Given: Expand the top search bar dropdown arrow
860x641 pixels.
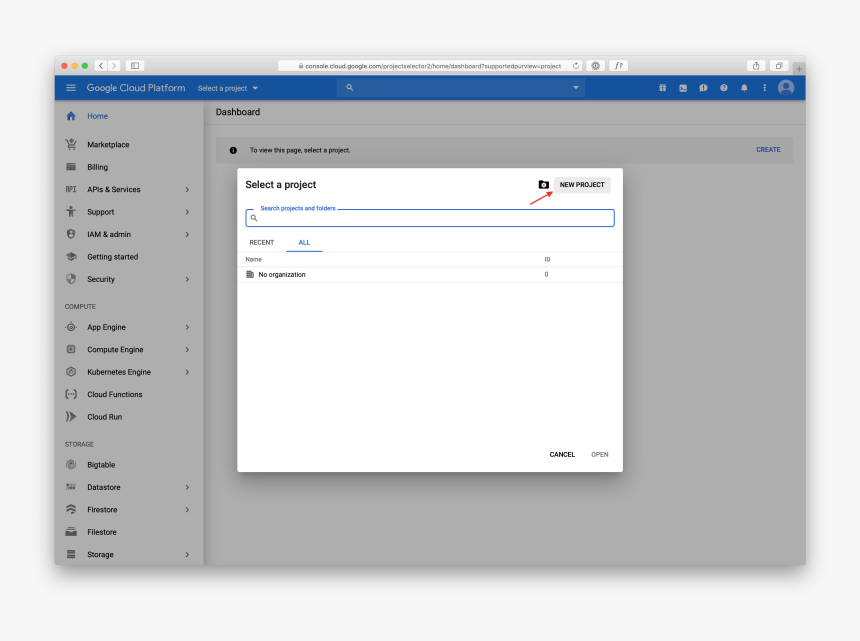Looking at the screenshot, I should [576, 88].
